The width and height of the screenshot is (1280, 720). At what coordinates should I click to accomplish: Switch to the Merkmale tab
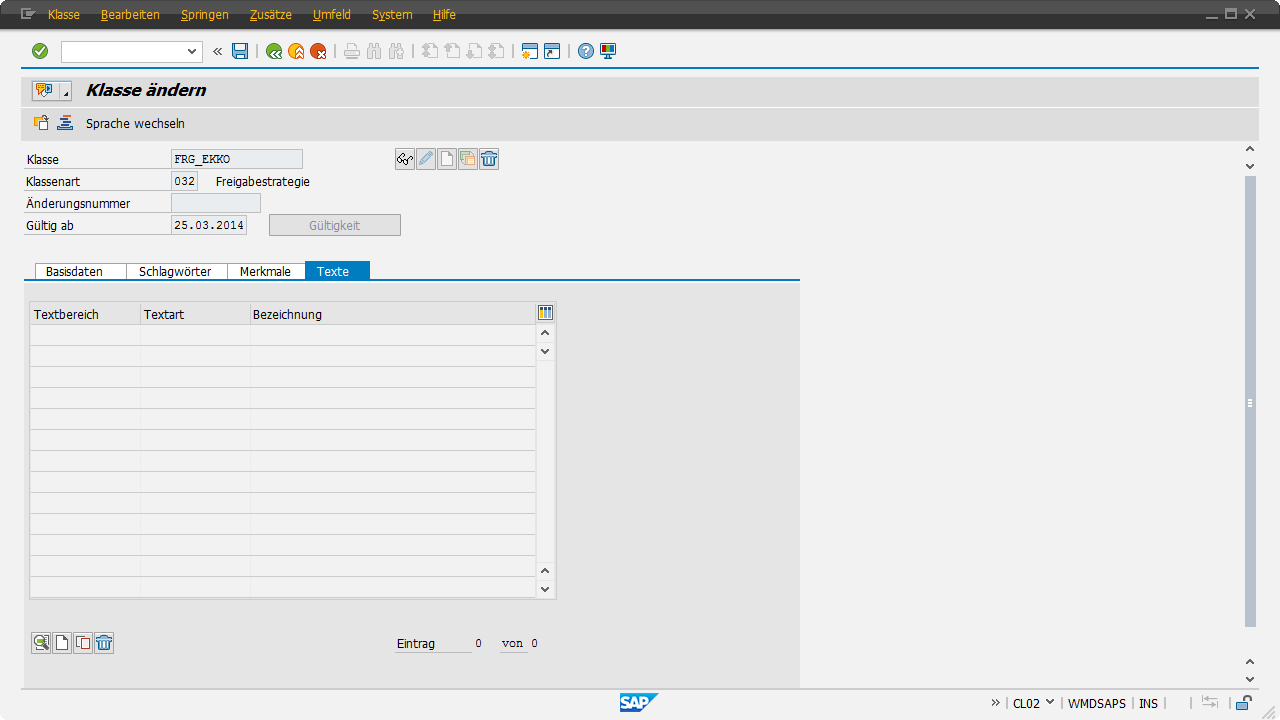(x=265, y=271)
